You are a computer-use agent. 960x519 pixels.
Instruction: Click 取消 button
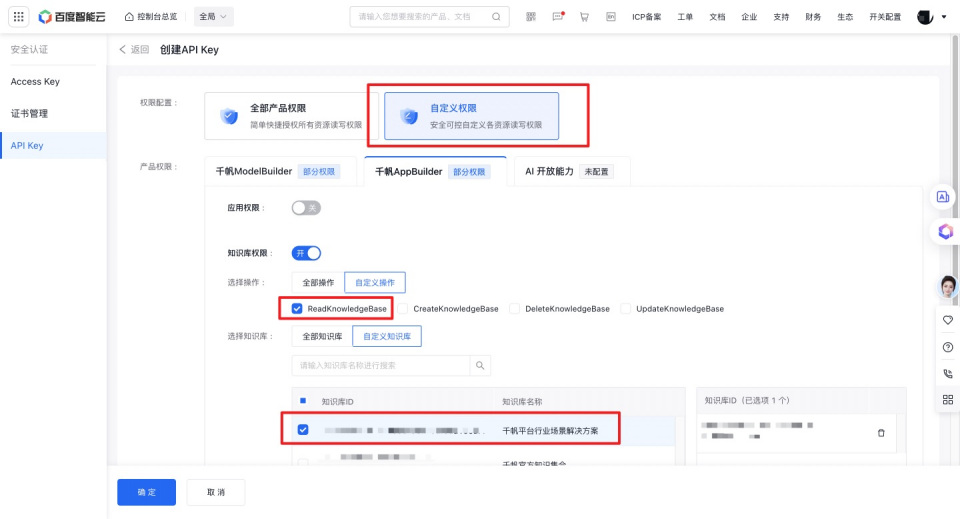coord(216,492)
